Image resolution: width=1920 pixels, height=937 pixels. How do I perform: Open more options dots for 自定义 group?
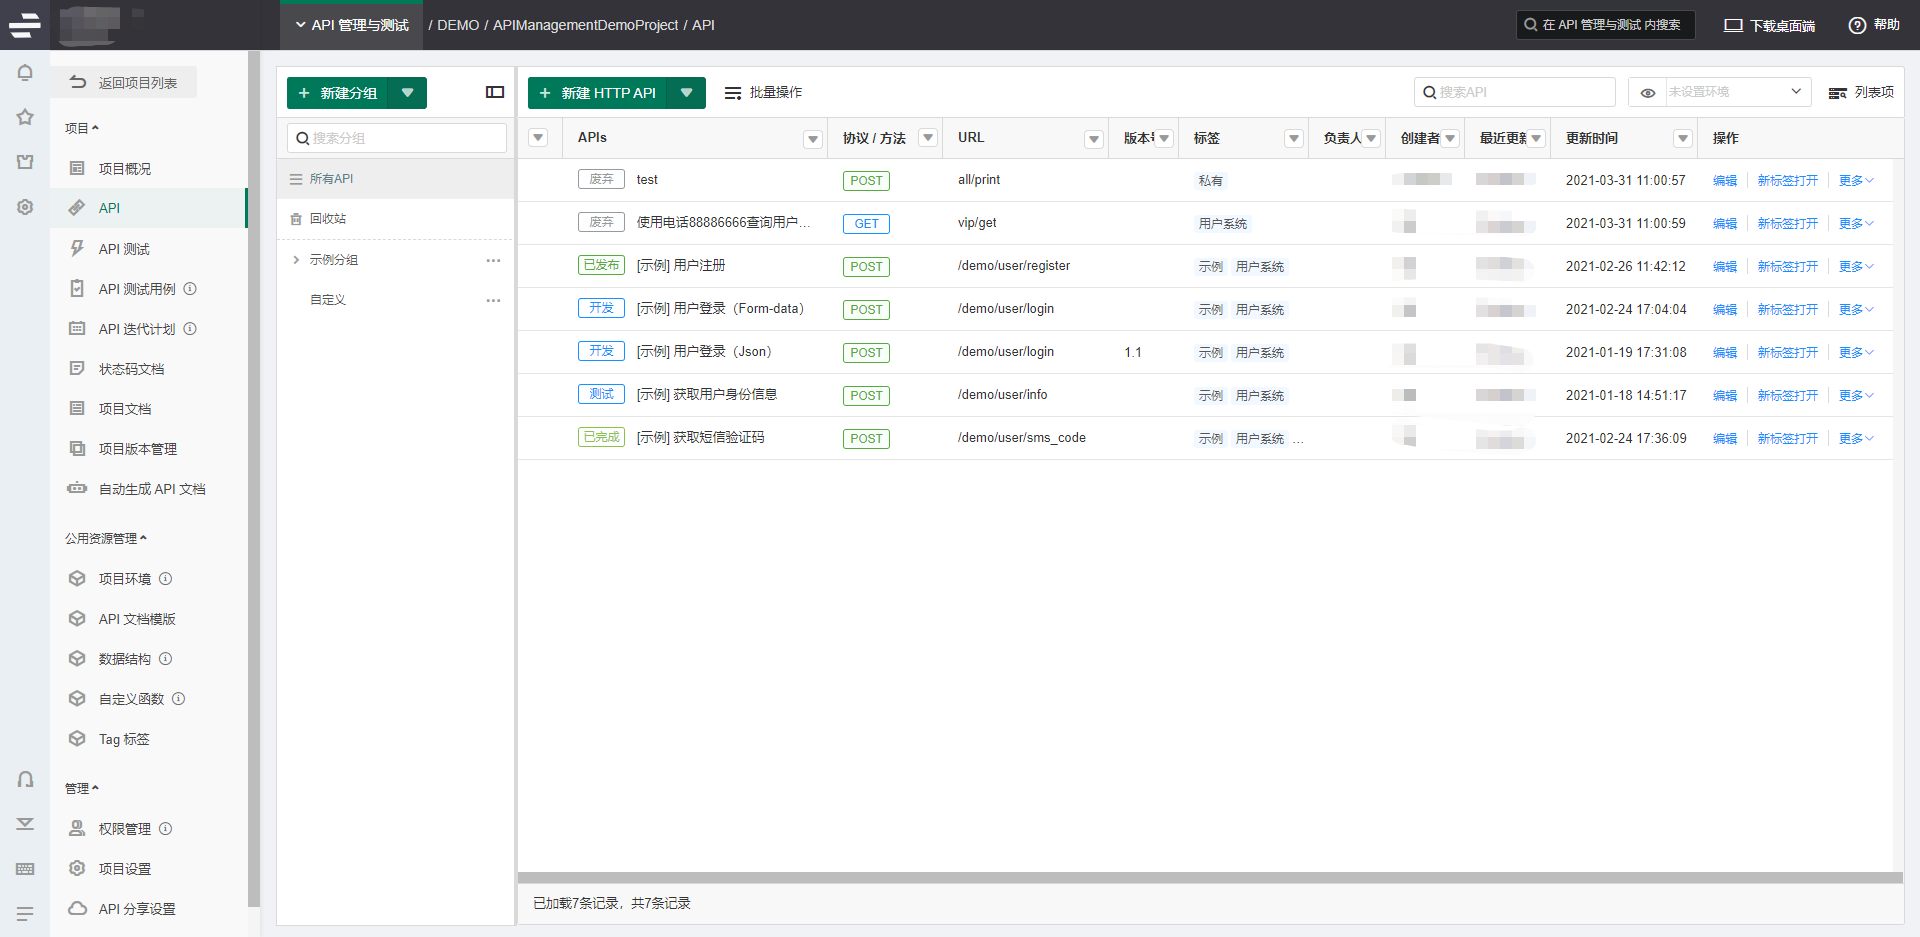point(493,300)
